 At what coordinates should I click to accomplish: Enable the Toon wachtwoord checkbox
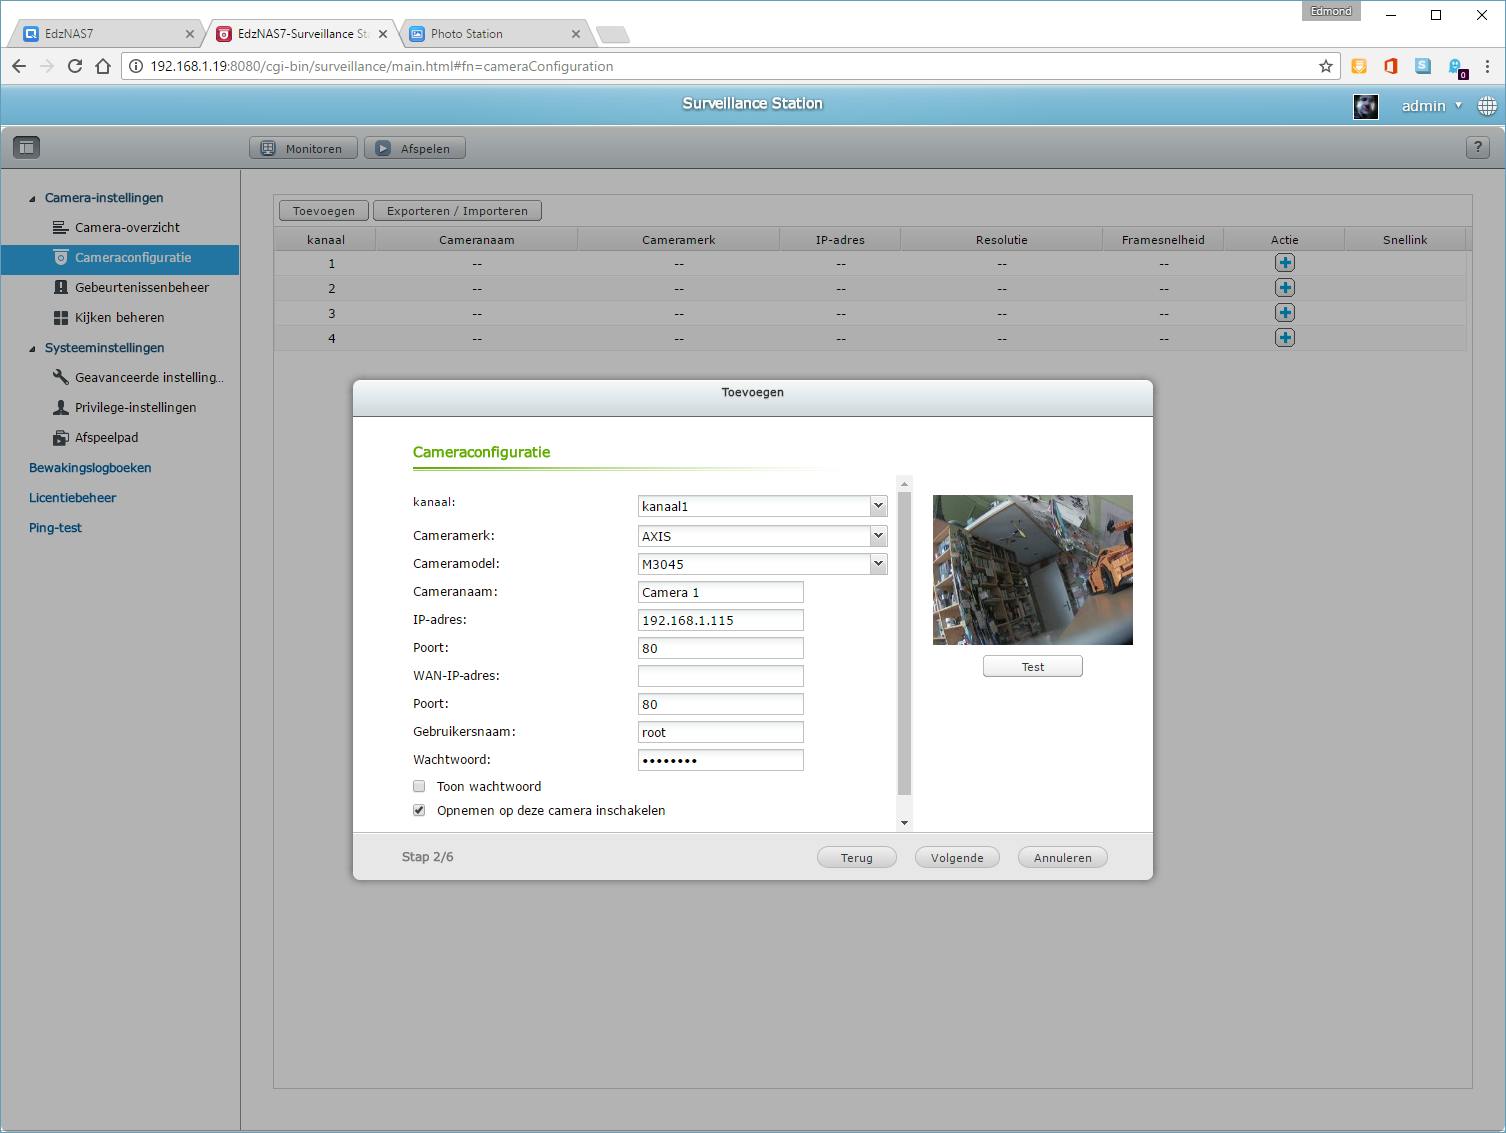[x=419, y=787]
